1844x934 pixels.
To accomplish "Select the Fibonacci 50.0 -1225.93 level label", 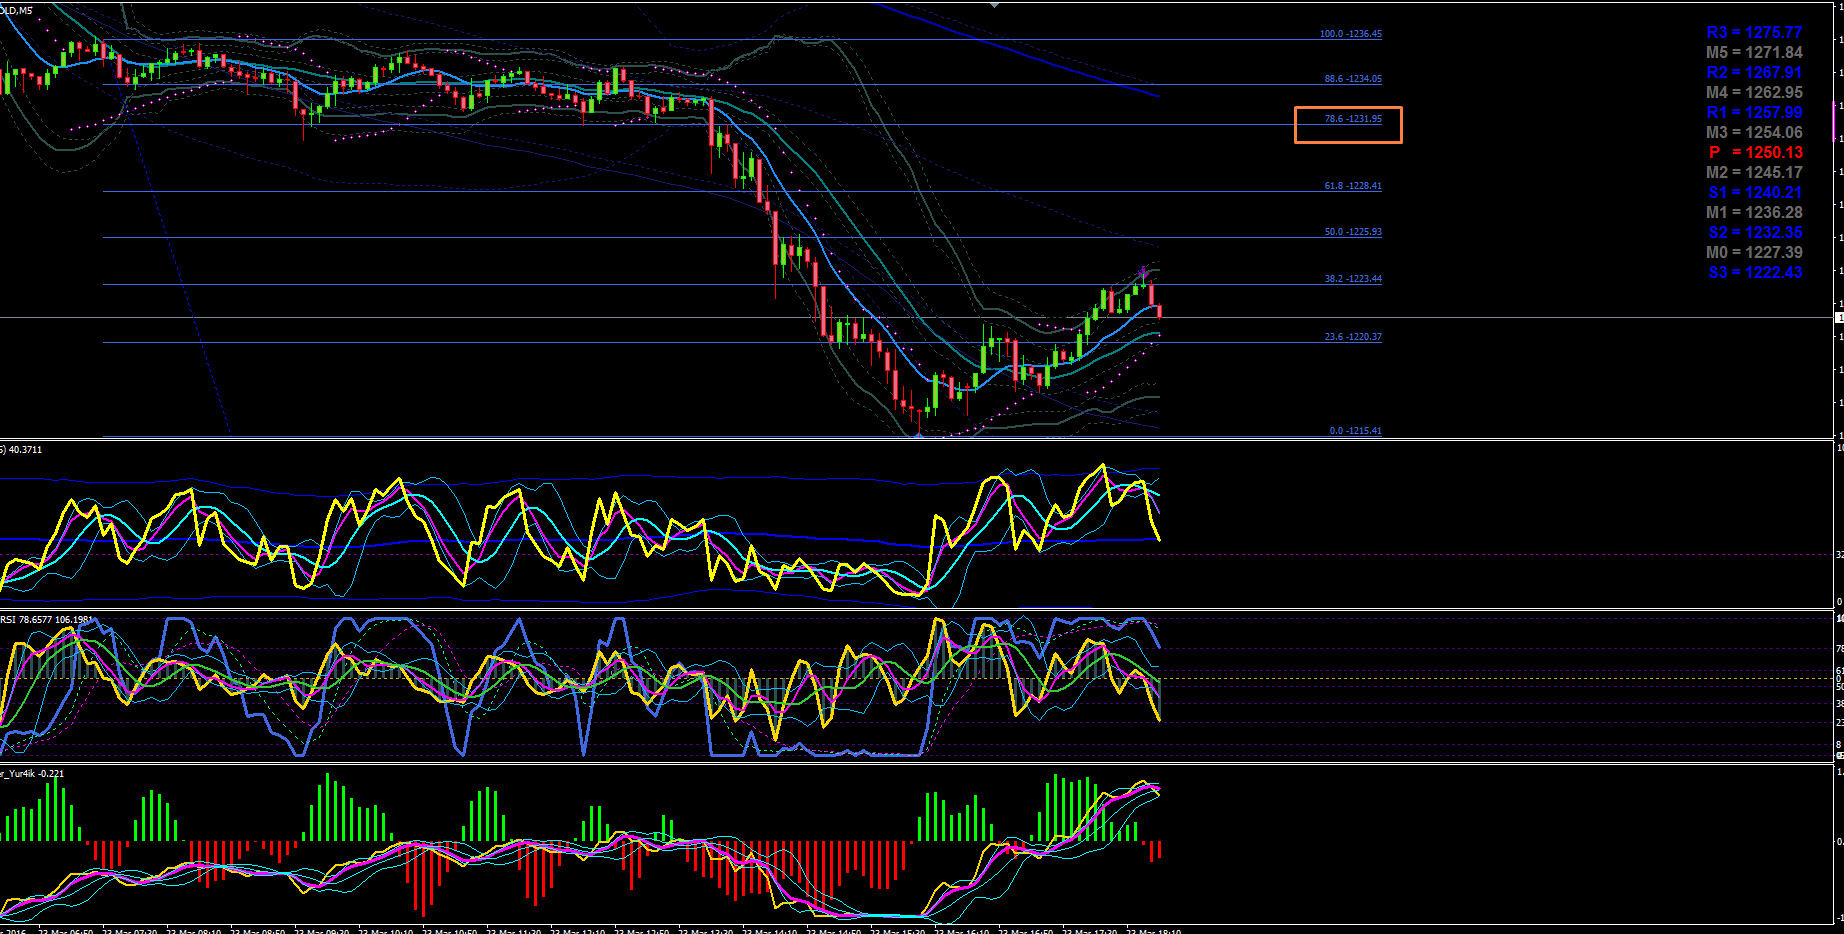I will pos(1353,232).
